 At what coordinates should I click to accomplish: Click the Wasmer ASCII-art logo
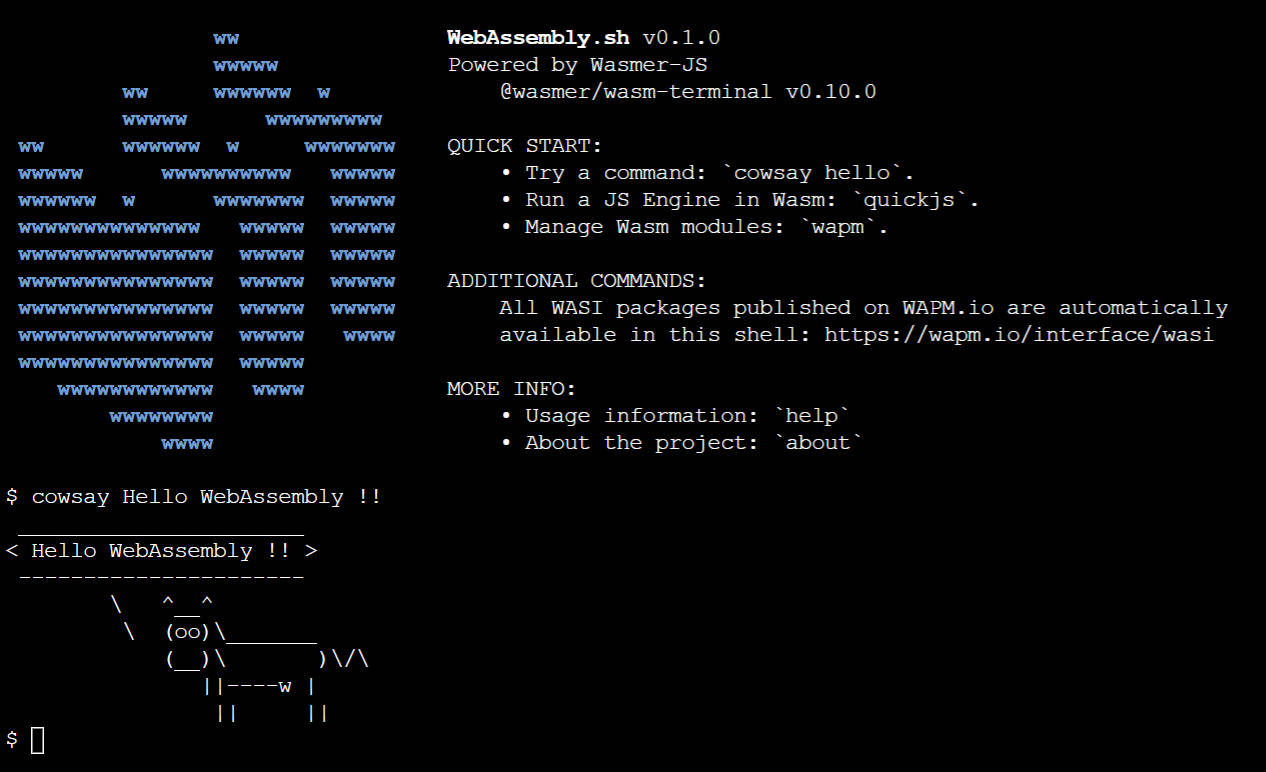pos(207,241)
